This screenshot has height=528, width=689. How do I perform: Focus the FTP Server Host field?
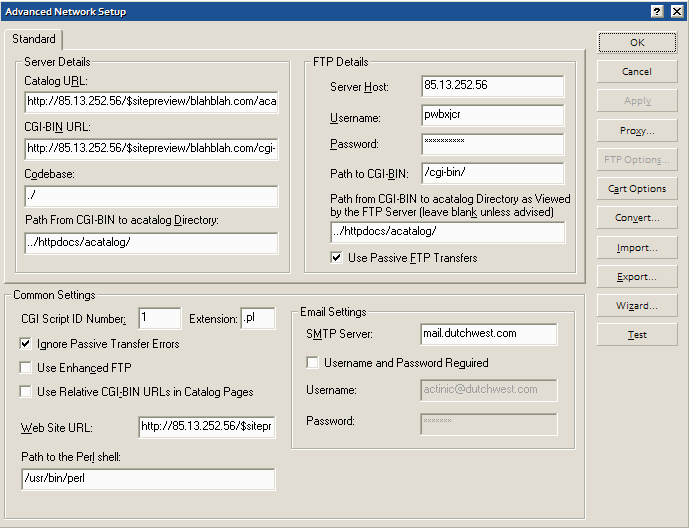492,86
